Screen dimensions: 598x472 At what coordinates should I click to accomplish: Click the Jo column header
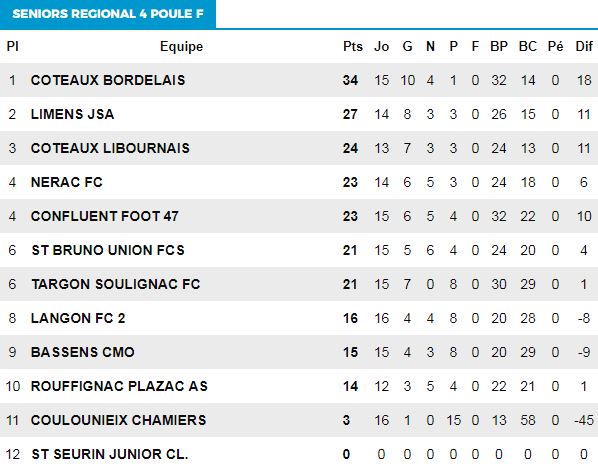(381, 46)
